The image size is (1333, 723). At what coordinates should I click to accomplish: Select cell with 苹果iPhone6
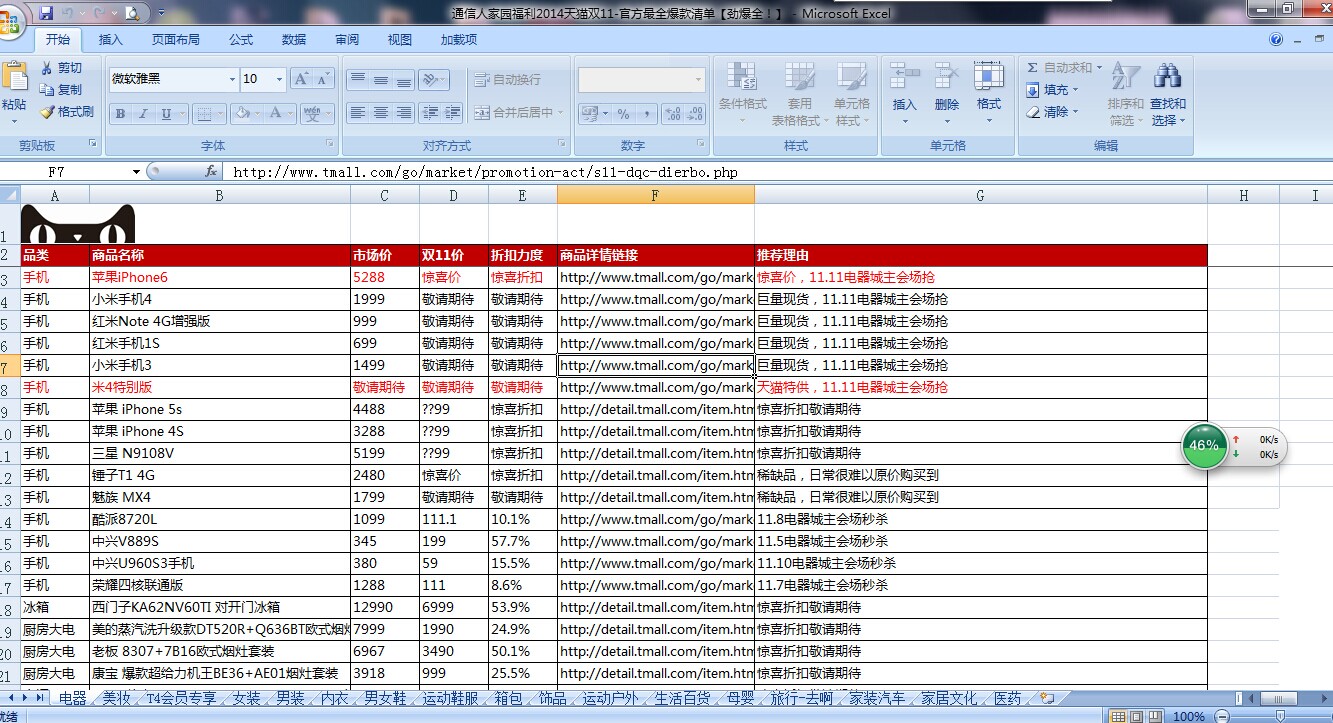pyautogui.click(x=219, y=277)
